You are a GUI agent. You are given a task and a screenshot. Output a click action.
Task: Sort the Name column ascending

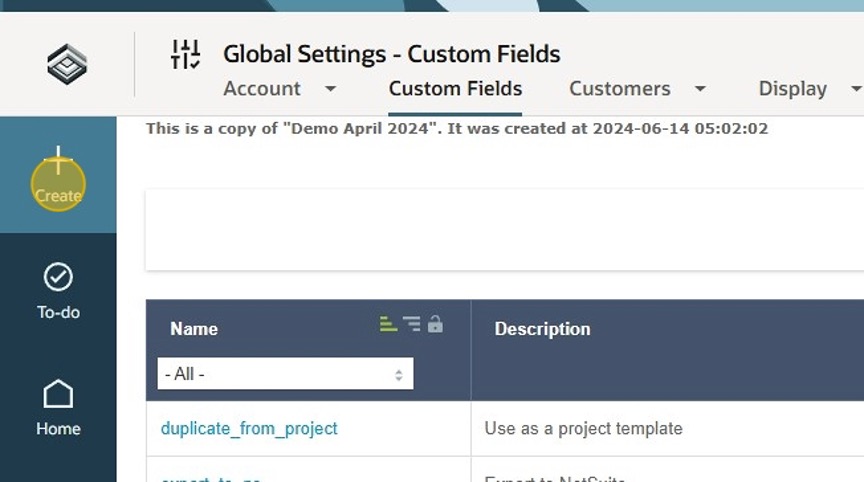tap(389, 324)
